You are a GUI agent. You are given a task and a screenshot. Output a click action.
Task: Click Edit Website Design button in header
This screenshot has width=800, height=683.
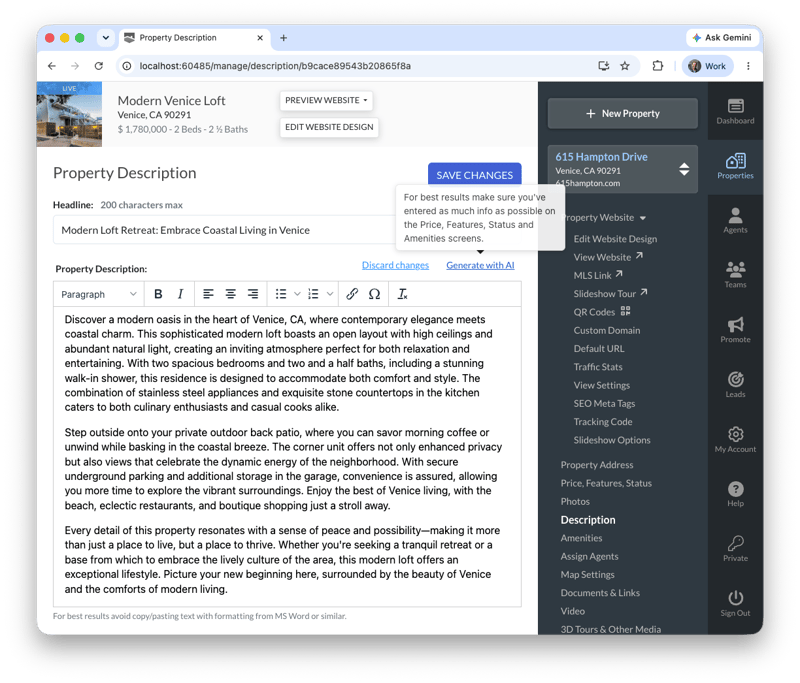[x=329, y=127]
